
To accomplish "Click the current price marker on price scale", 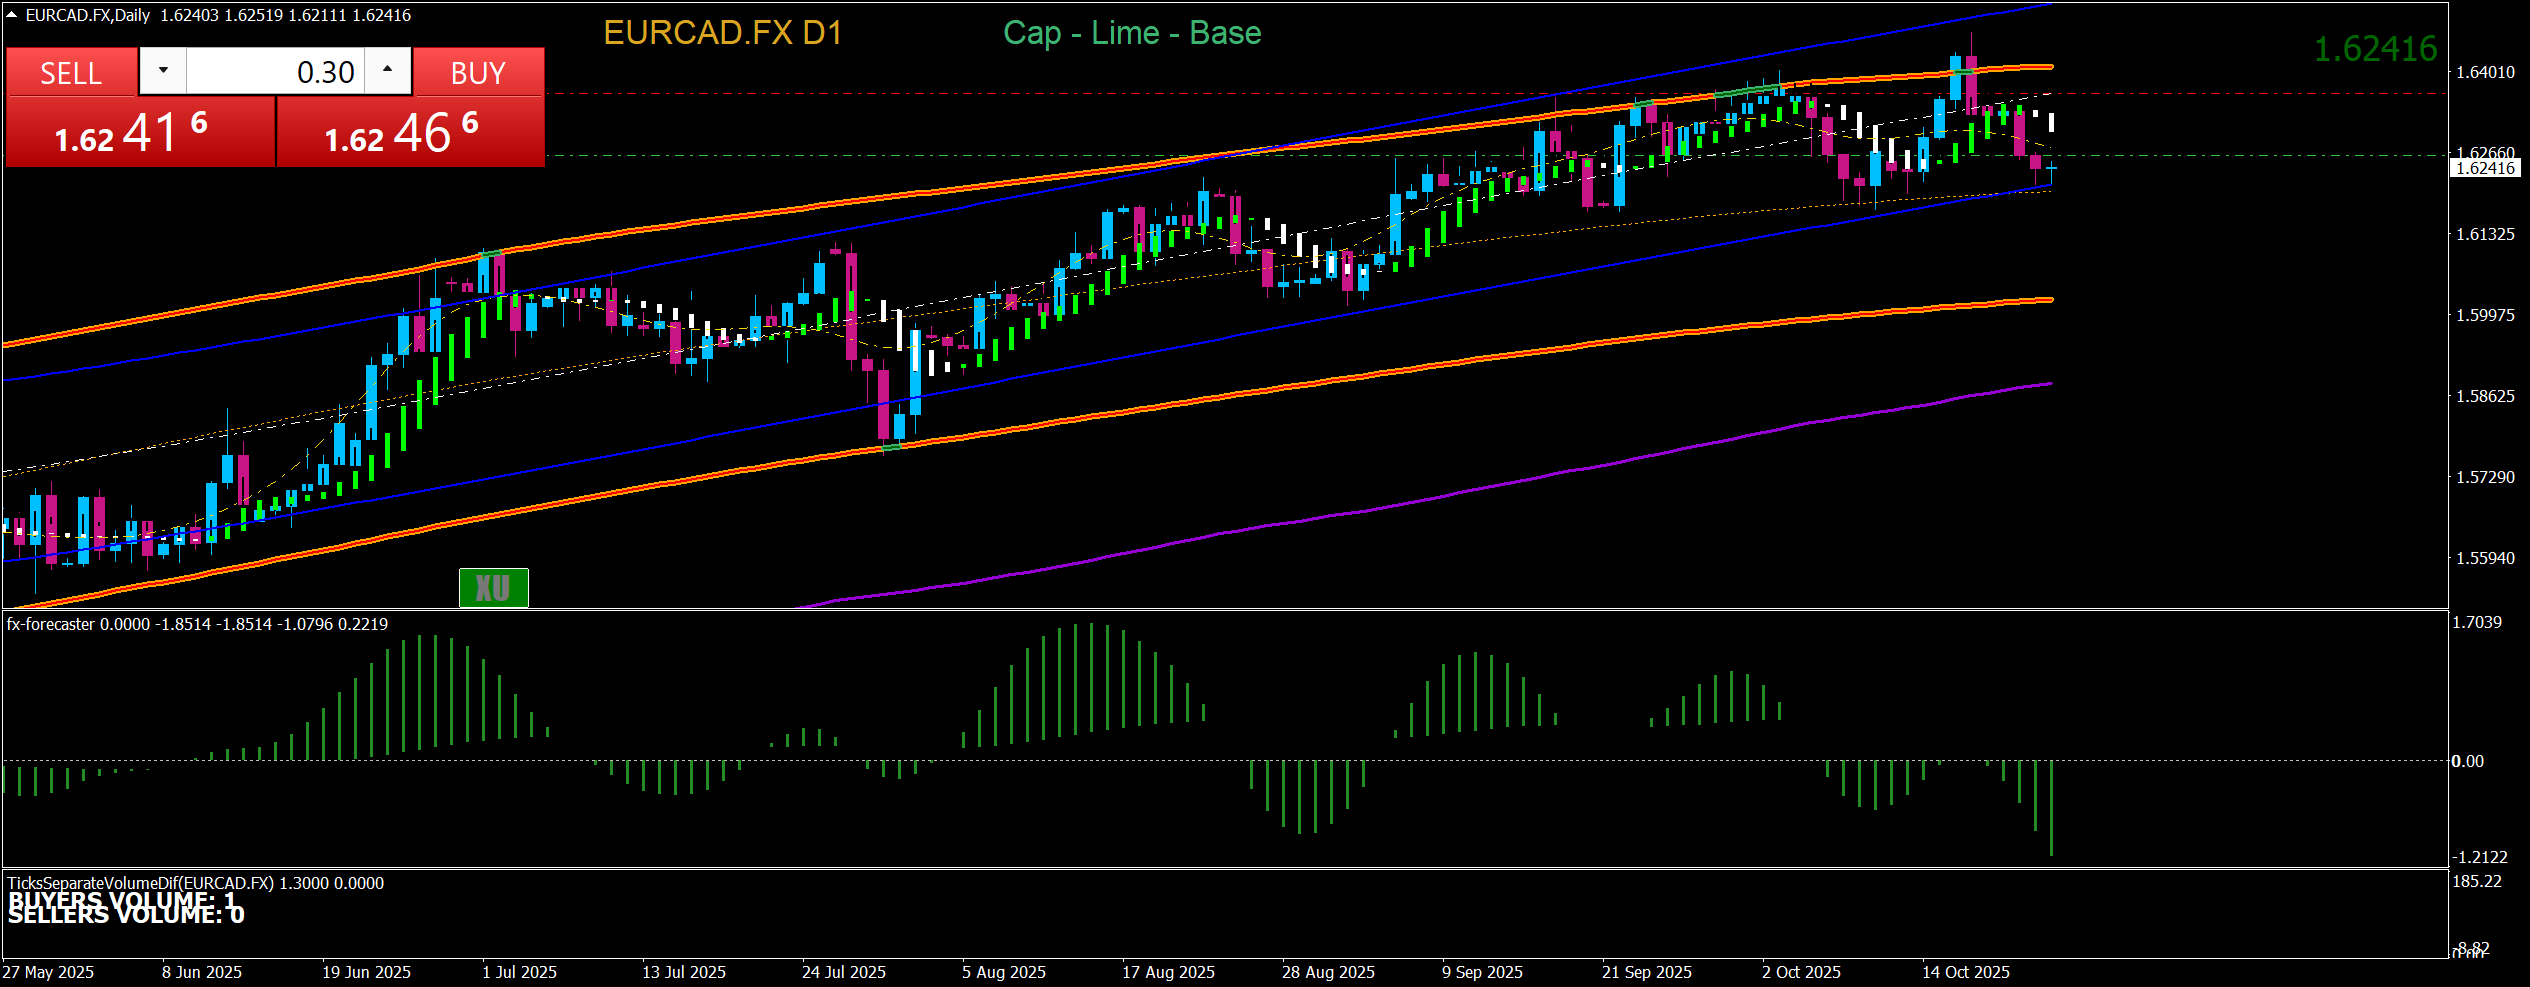I will click(2485, 168).
